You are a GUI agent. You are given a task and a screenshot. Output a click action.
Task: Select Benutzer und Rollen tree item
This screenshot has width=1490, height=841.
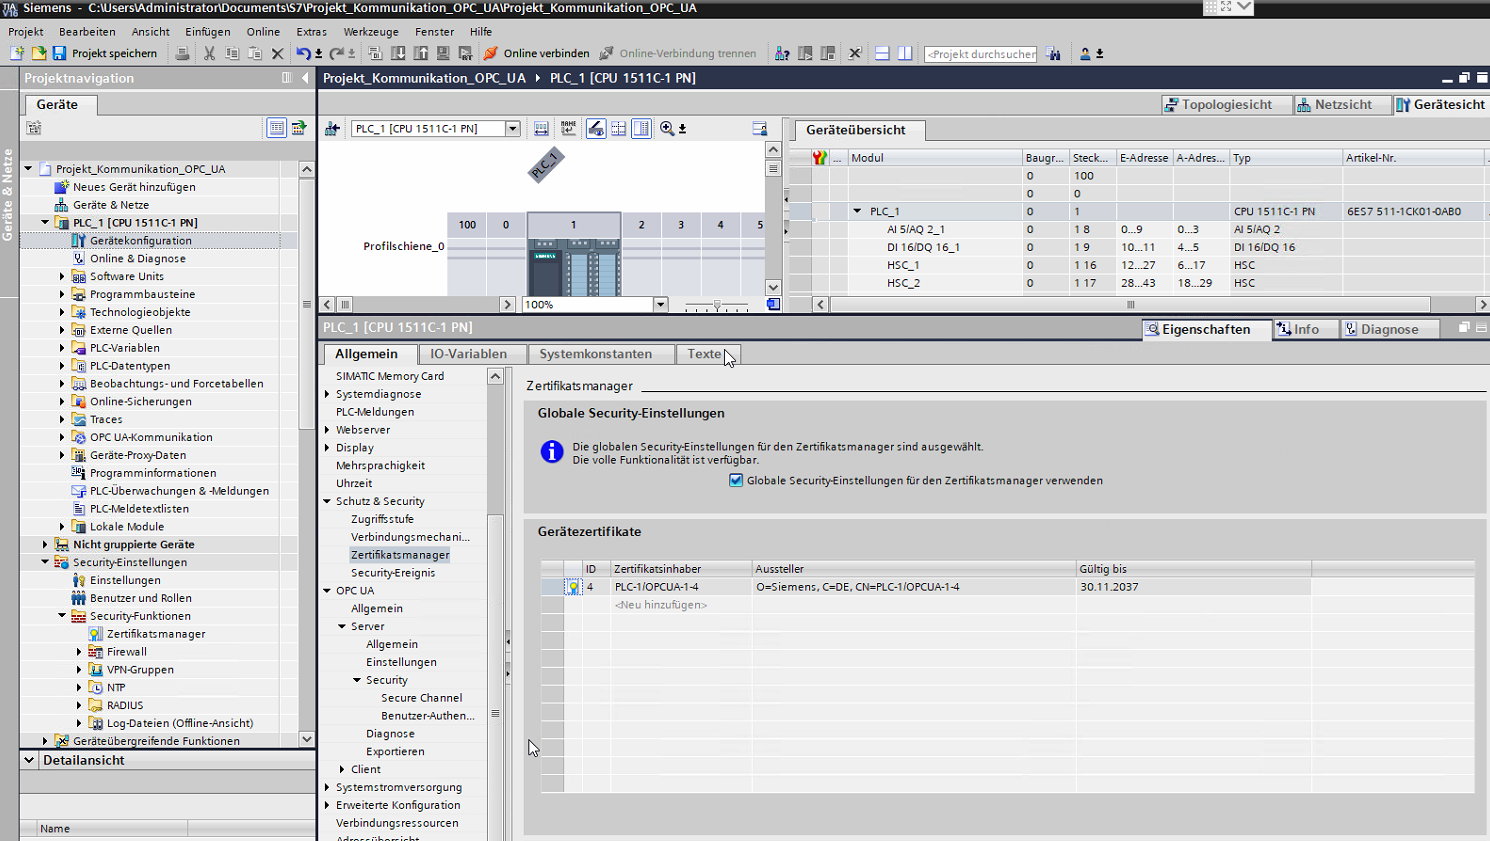[x=140, y=598]
